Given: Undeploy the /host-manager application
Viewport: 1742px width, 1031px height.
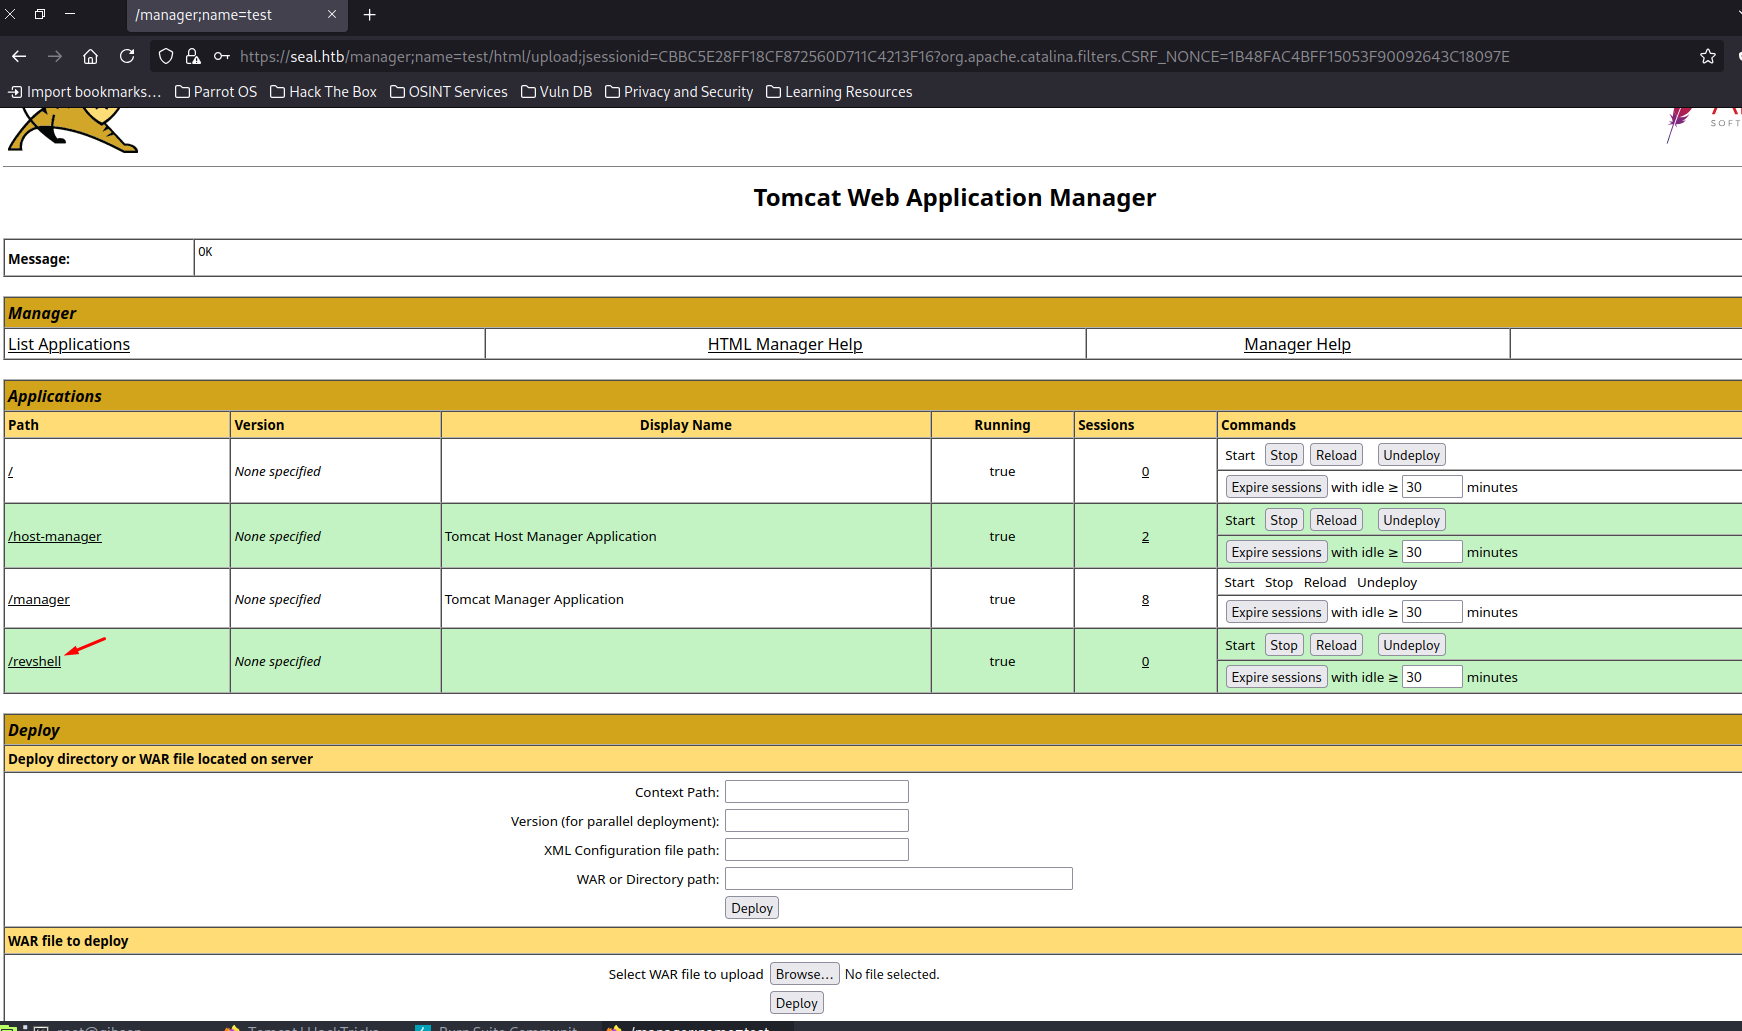Looking at the screenshot, I should pyautogui.click(x=1411, y=520).
